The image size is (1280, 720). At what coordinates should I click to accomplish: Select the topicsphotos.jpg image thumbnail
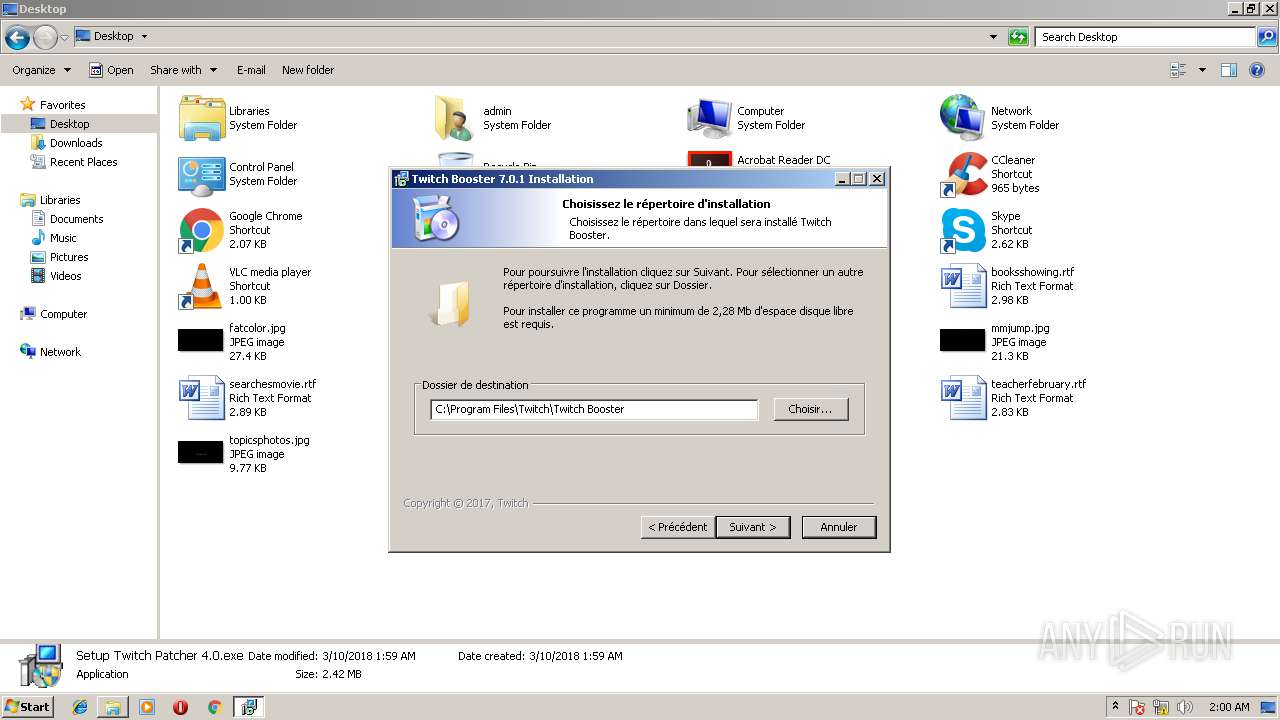point(201,453)
